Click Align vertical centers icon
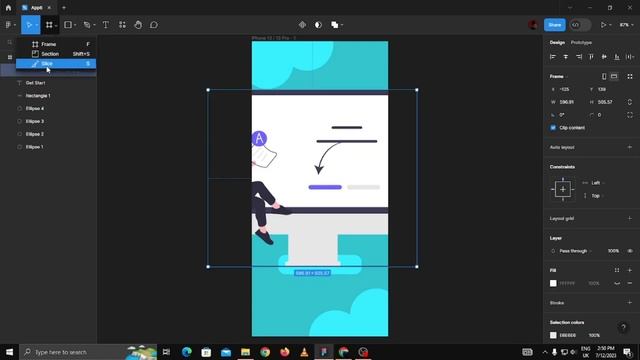 [604, 57]
